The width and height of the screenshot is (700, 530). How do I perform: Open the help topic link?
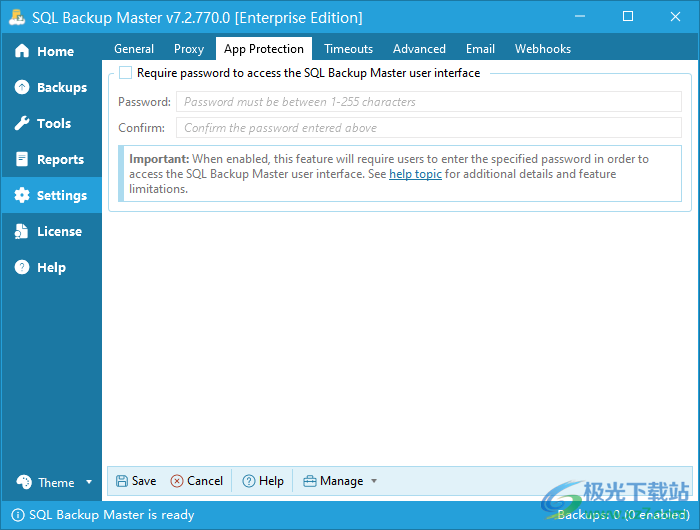415,174
